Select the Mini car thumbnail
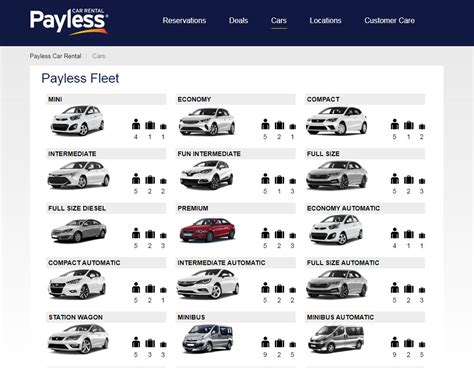 pos(77,120)
